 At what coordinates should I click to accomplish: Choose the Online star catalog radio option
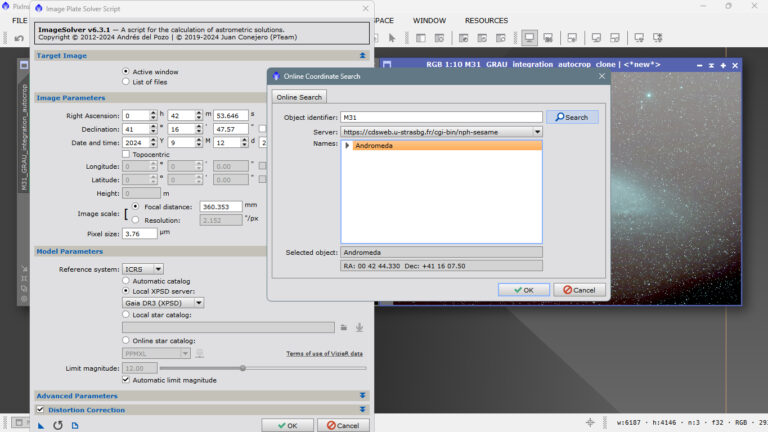click(126, 340)
